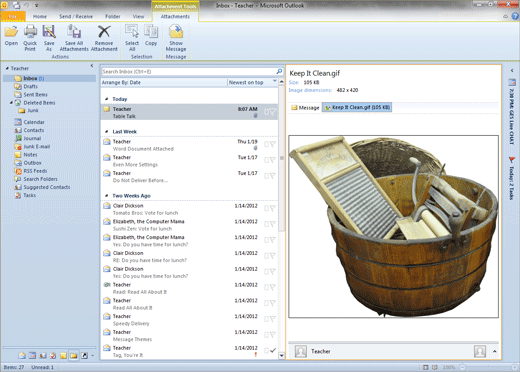Switch to the Home tab
520x372 pixels.
[x=40, y=16]
